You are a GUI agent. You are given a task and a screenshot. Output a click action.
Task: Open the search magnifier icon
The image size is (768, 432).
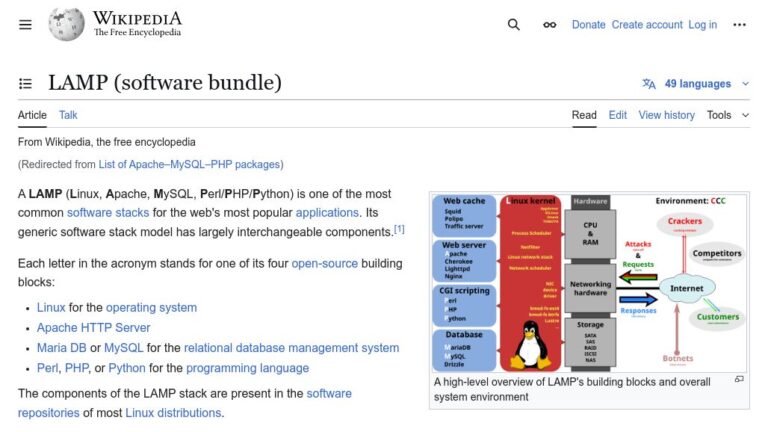point(513,24)
